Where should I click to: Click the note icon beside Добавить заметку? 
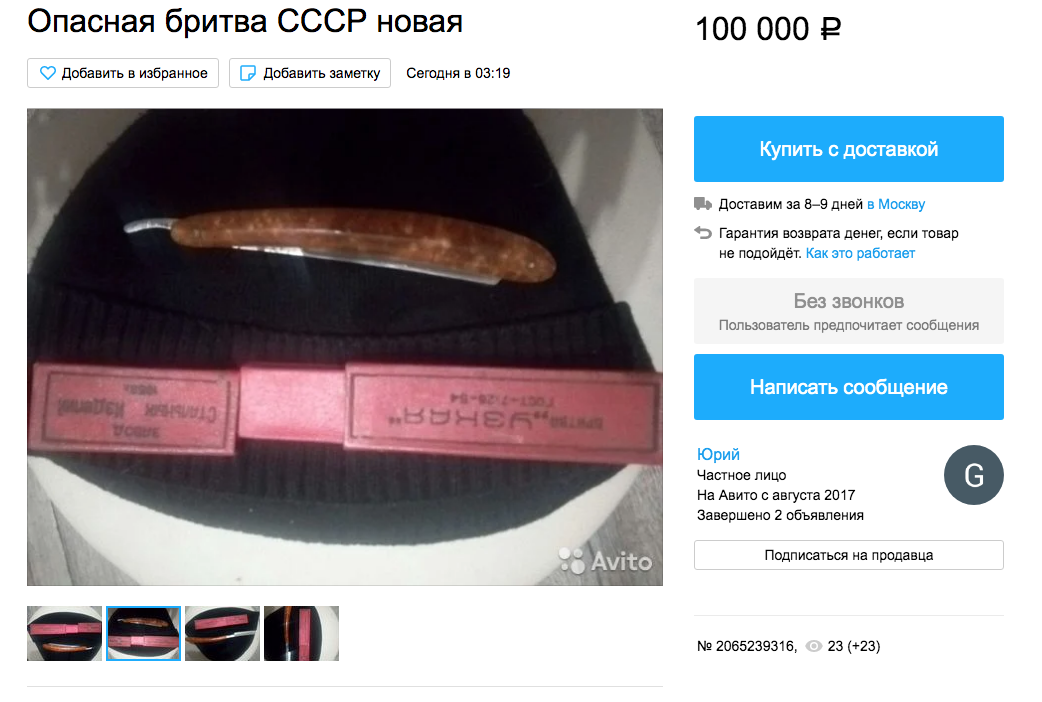click(x=248, y=73)
